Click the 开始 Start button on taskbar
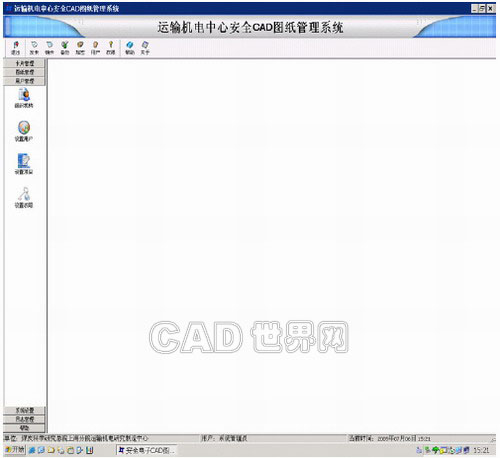Viewport: 500px width, 458px height. (15, 450)
